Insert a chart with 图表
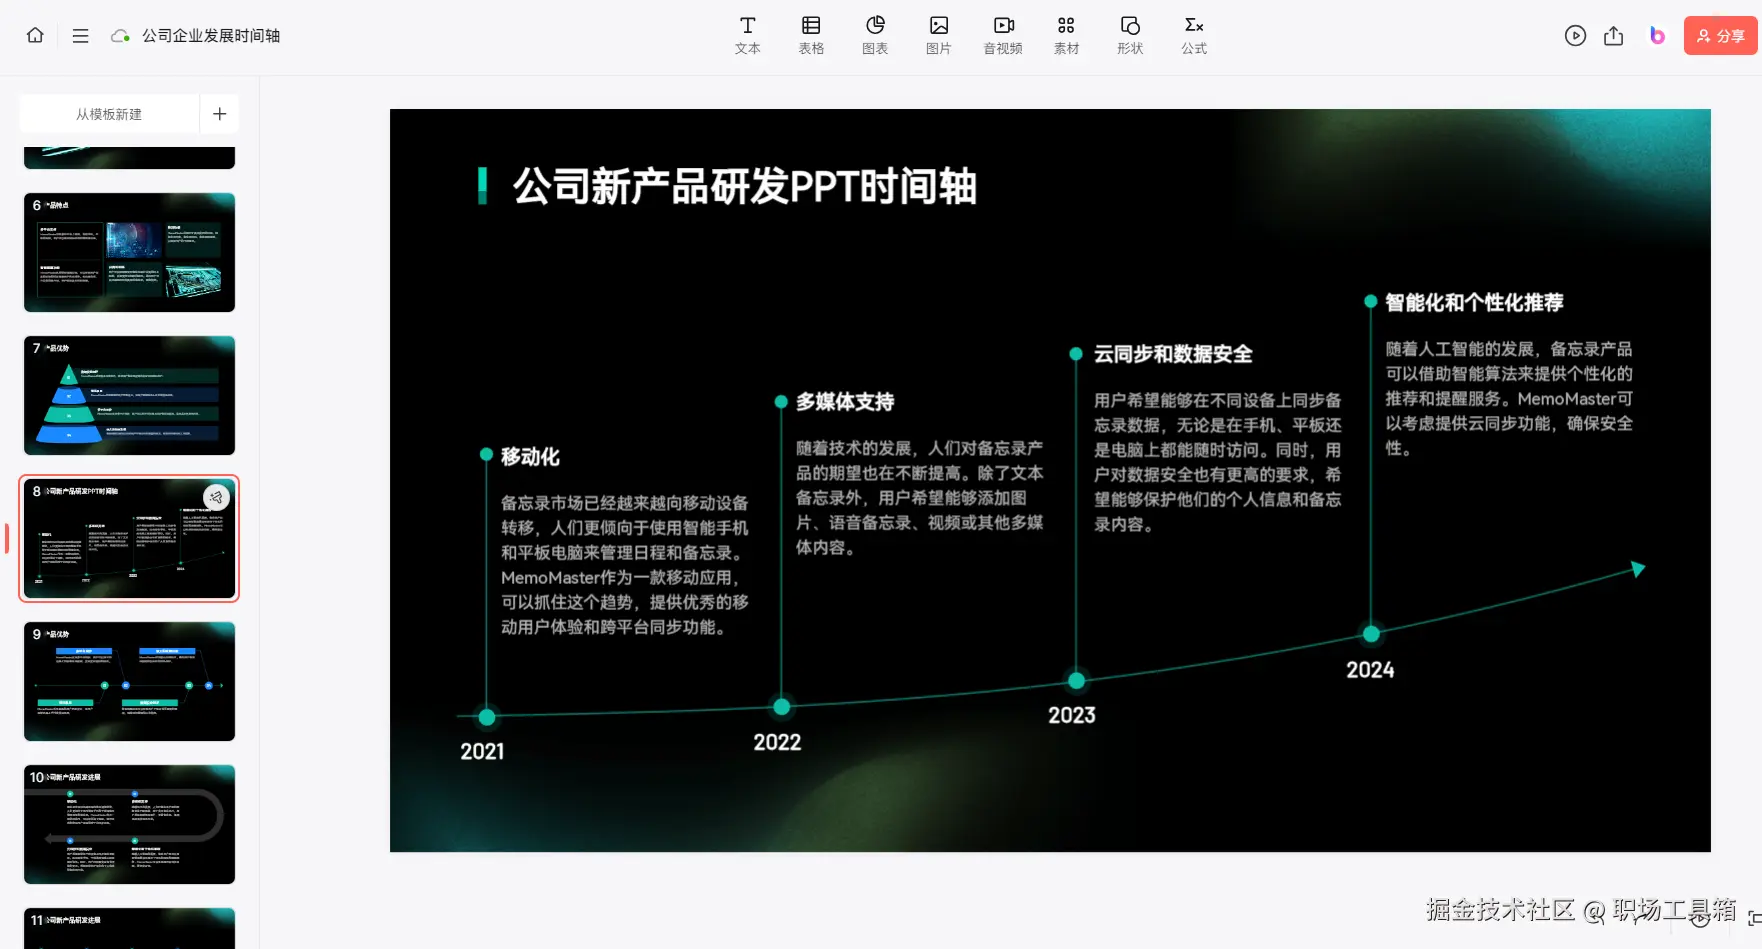Screen dimensions: 1762x949 coord(875,35)
